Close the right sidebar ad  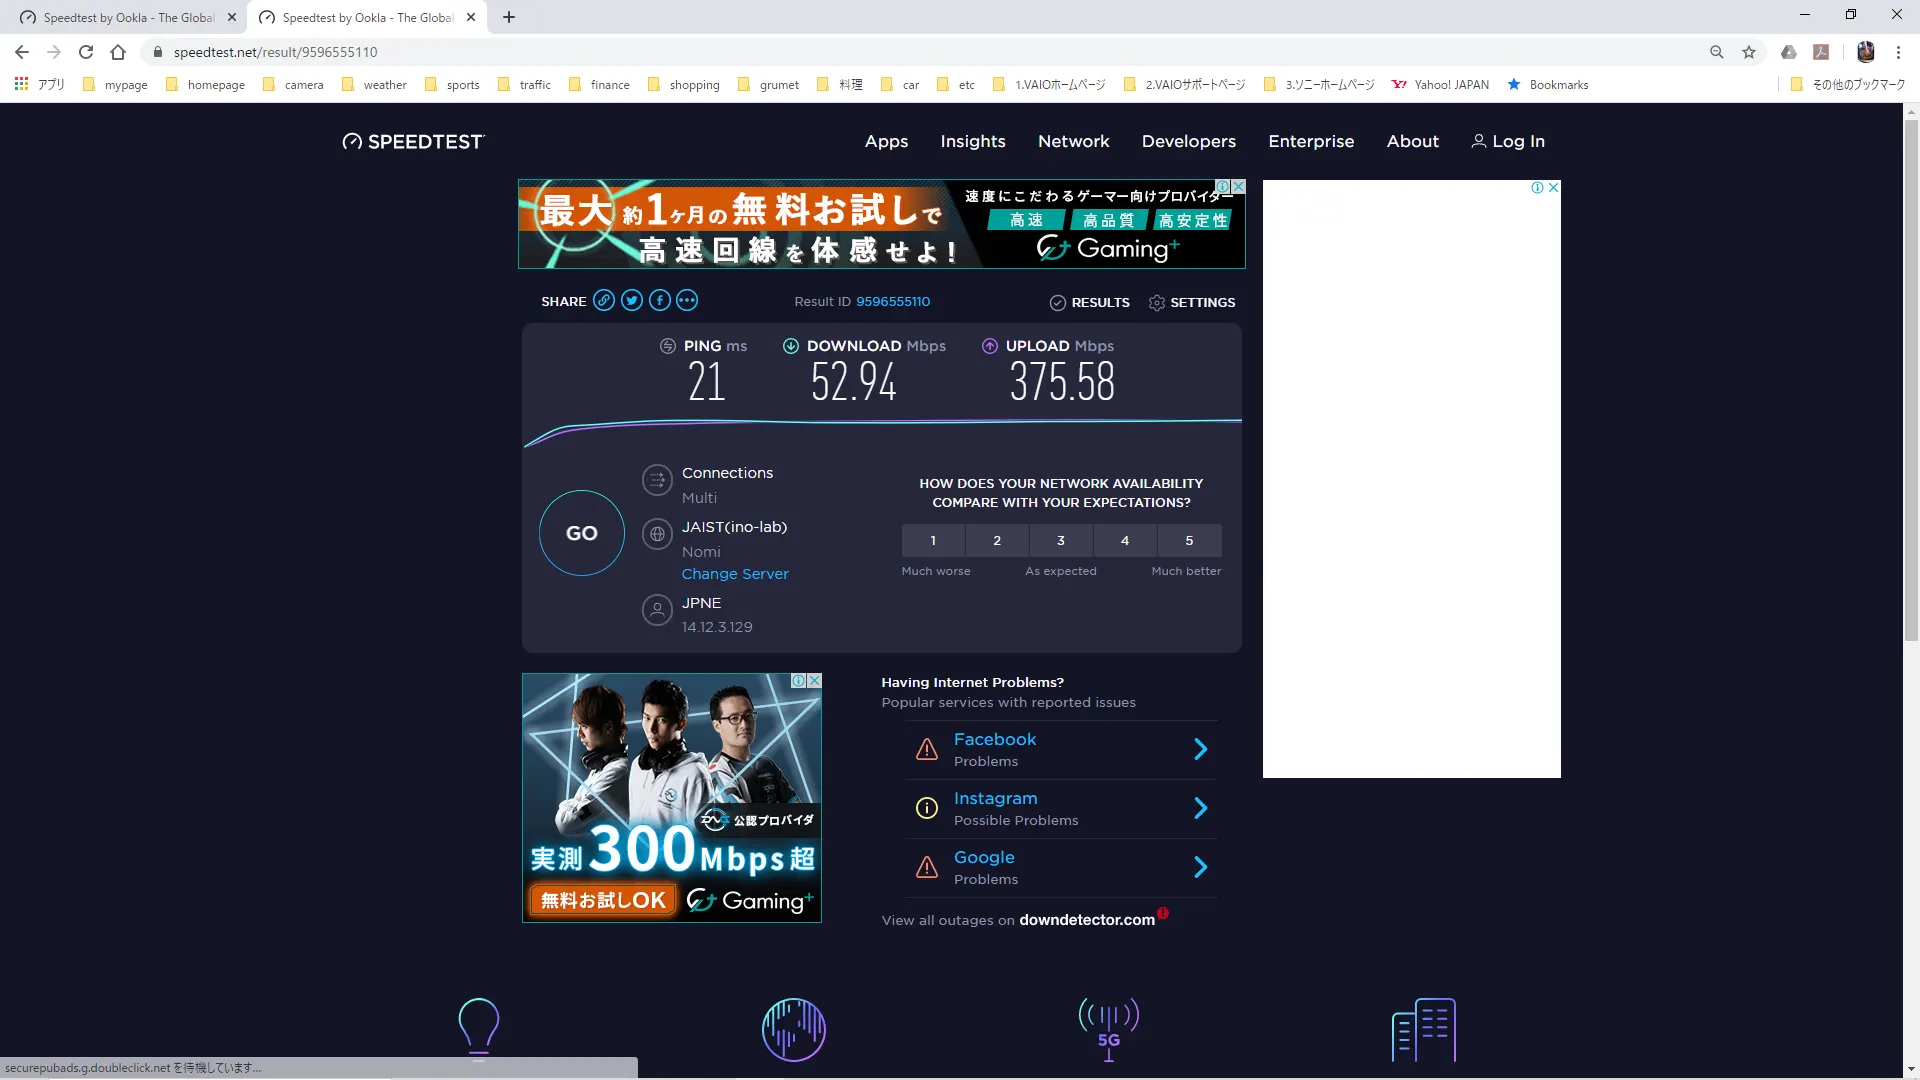point(1553,188)
